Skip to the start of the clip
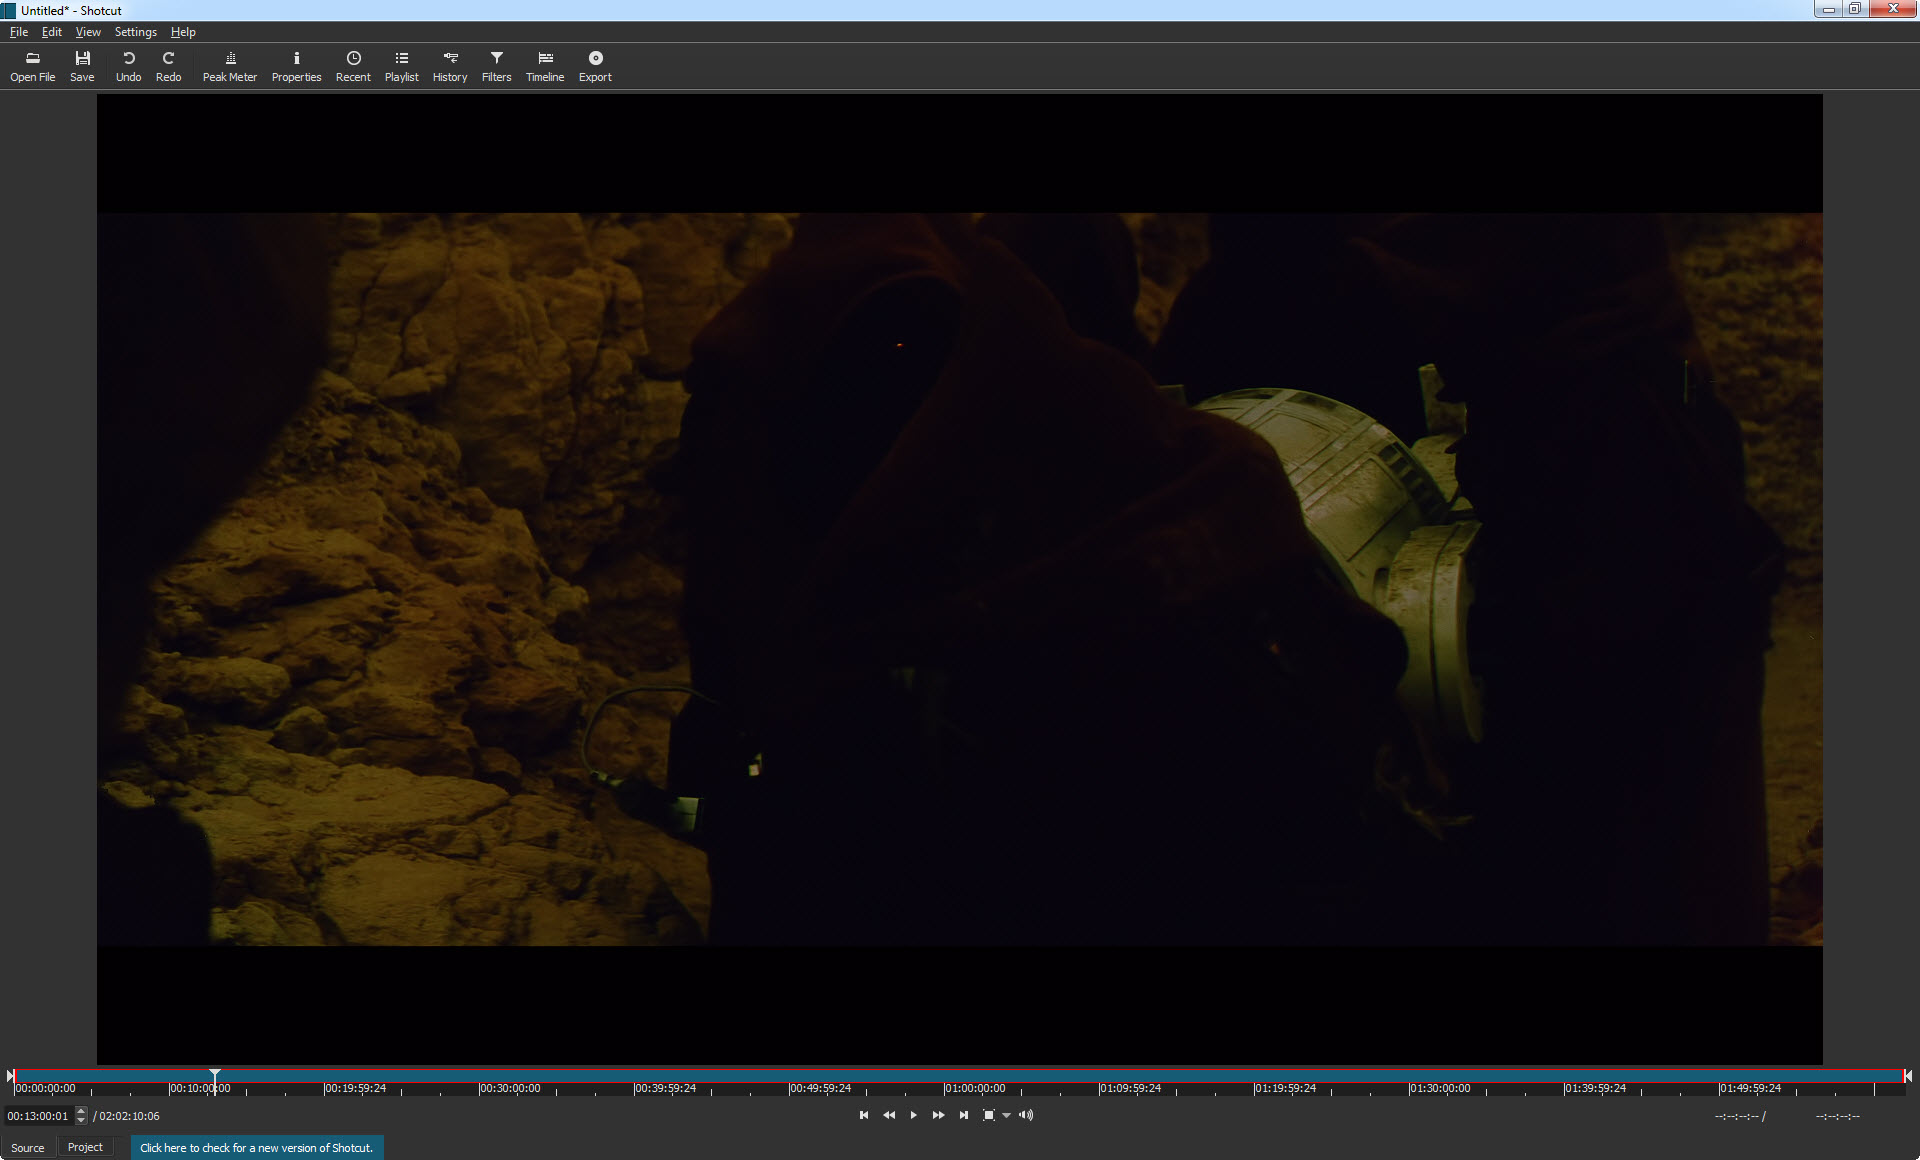The image size is (1920, 1160). pyautogui.click(x=864, y=1115)
